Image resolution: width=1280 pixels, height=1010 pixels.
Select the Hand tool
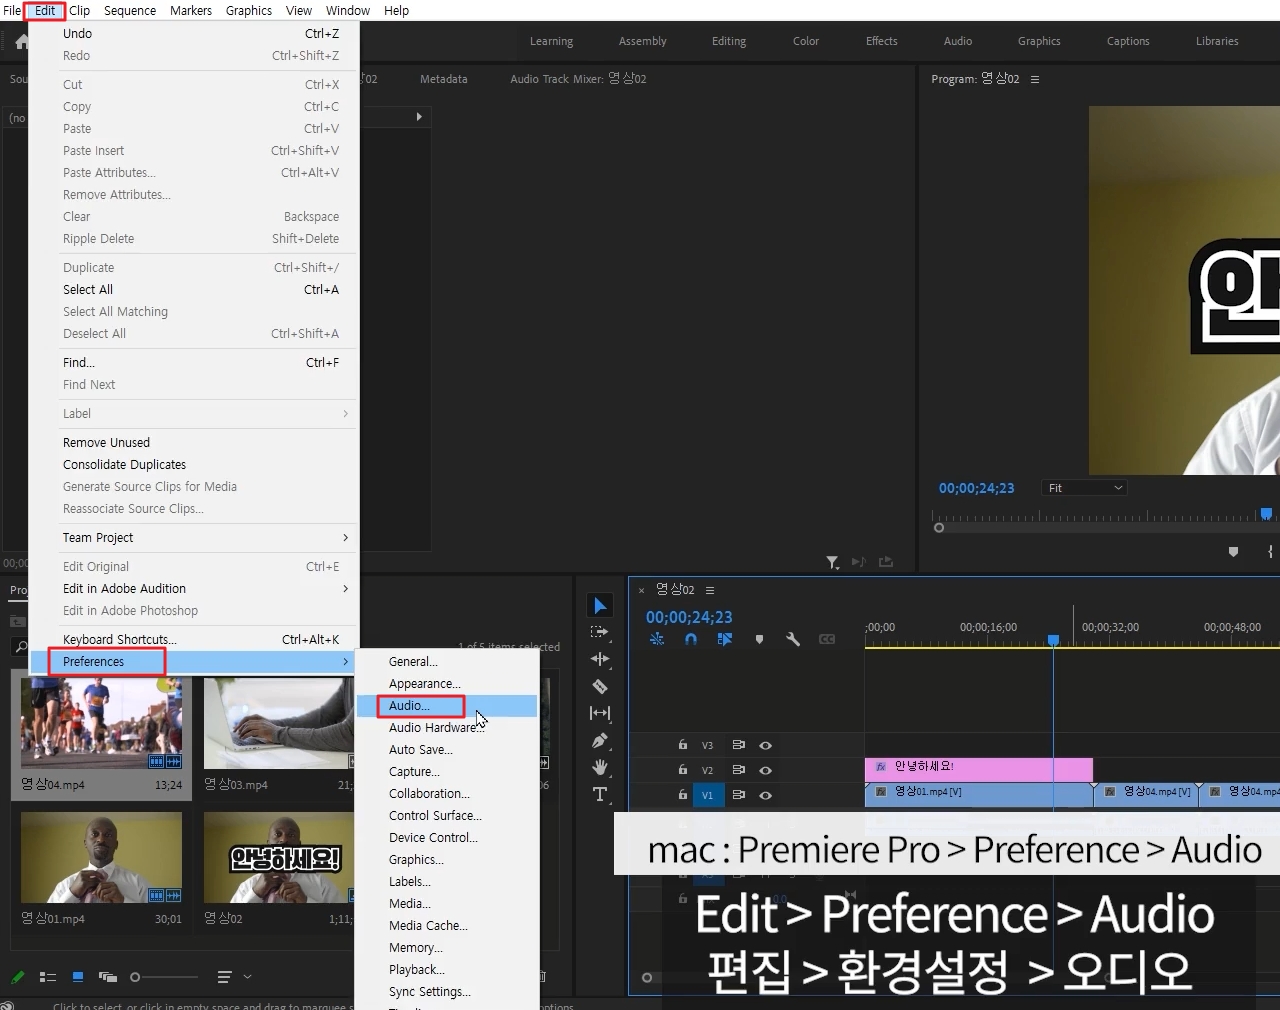pyautogui.click(x=600, y=767)
